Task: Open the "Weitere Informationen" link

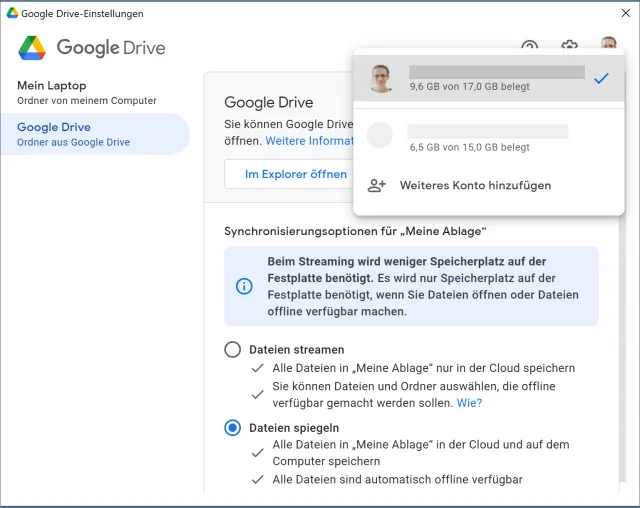Action: tap(309, 141)
